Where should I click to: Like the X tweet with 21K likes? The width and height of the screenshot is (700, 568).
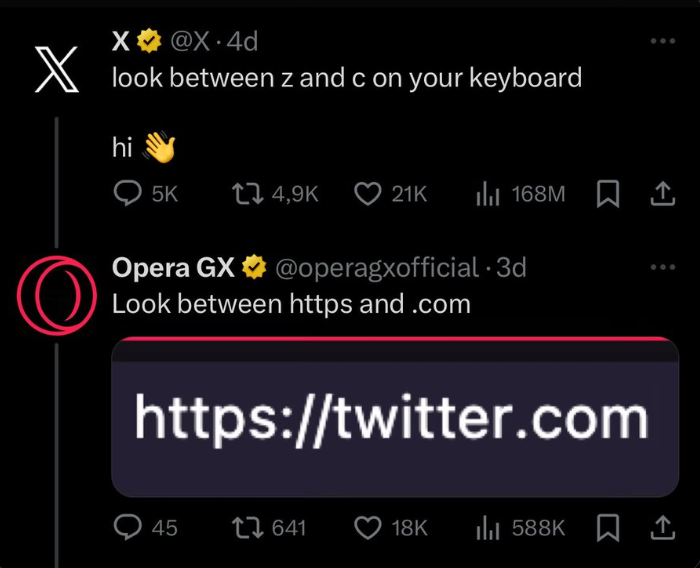(369, 194)
